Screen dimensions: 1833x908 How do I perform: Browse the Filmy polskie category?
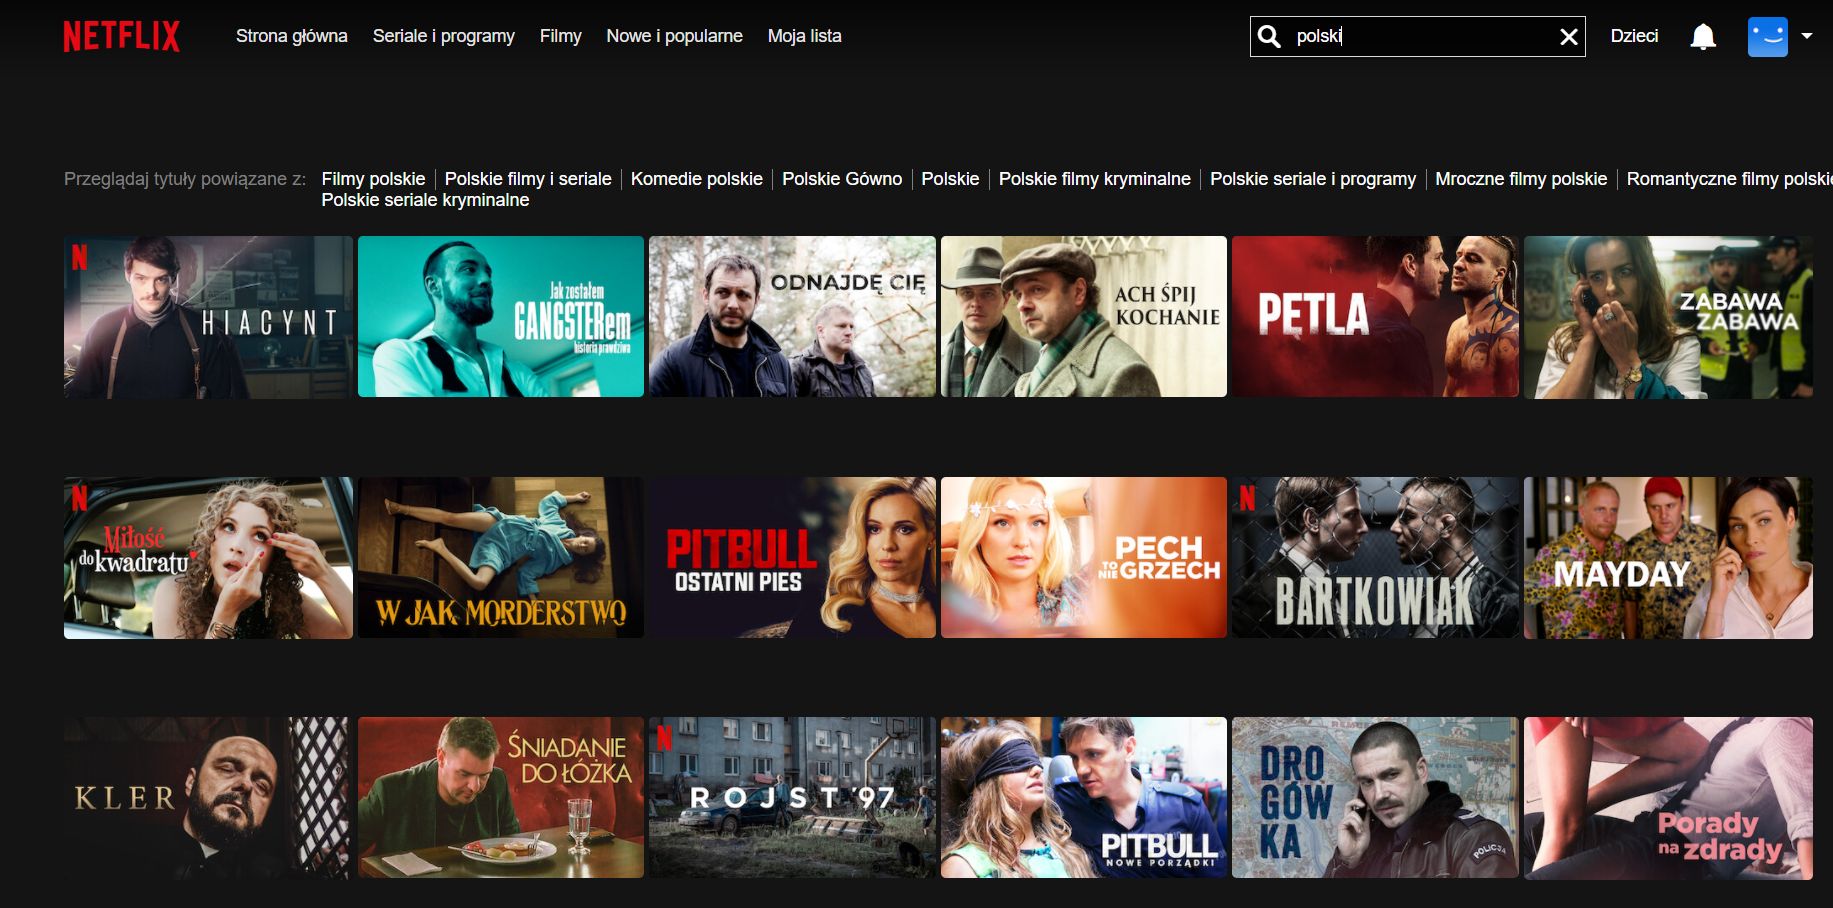pyautogui.click(x=373, y=179)
